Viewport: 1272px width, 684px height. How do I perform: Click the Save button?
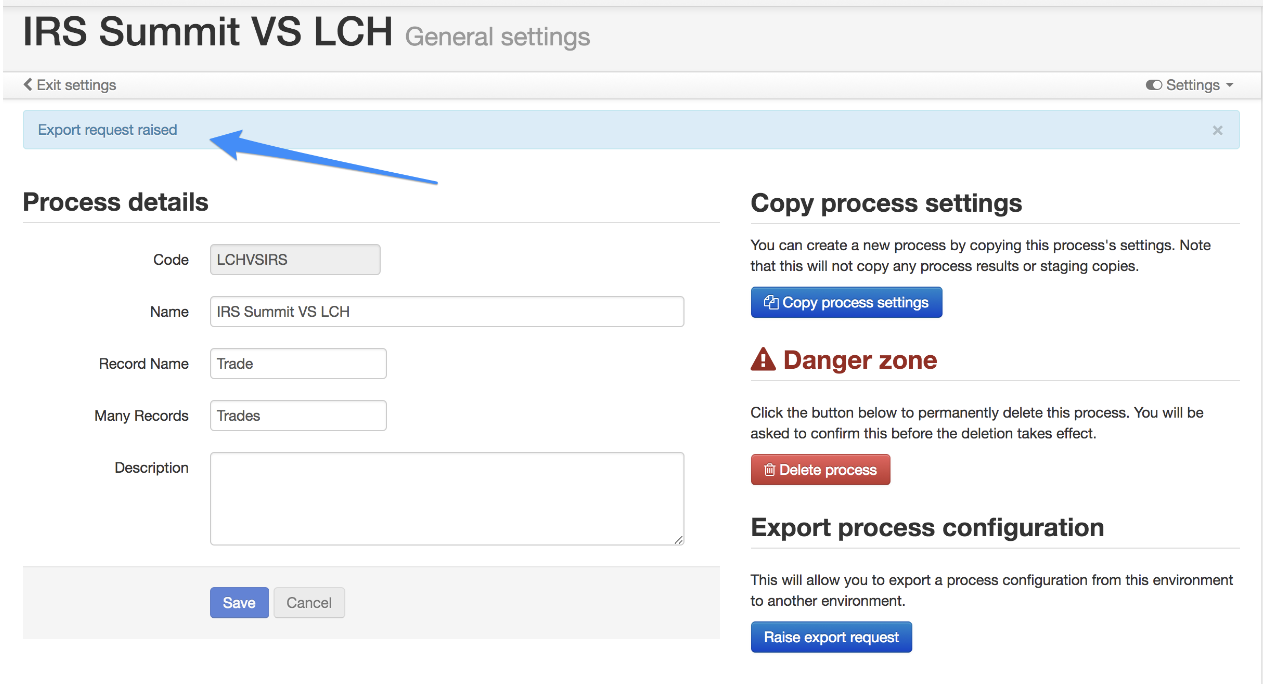point(239,602)
